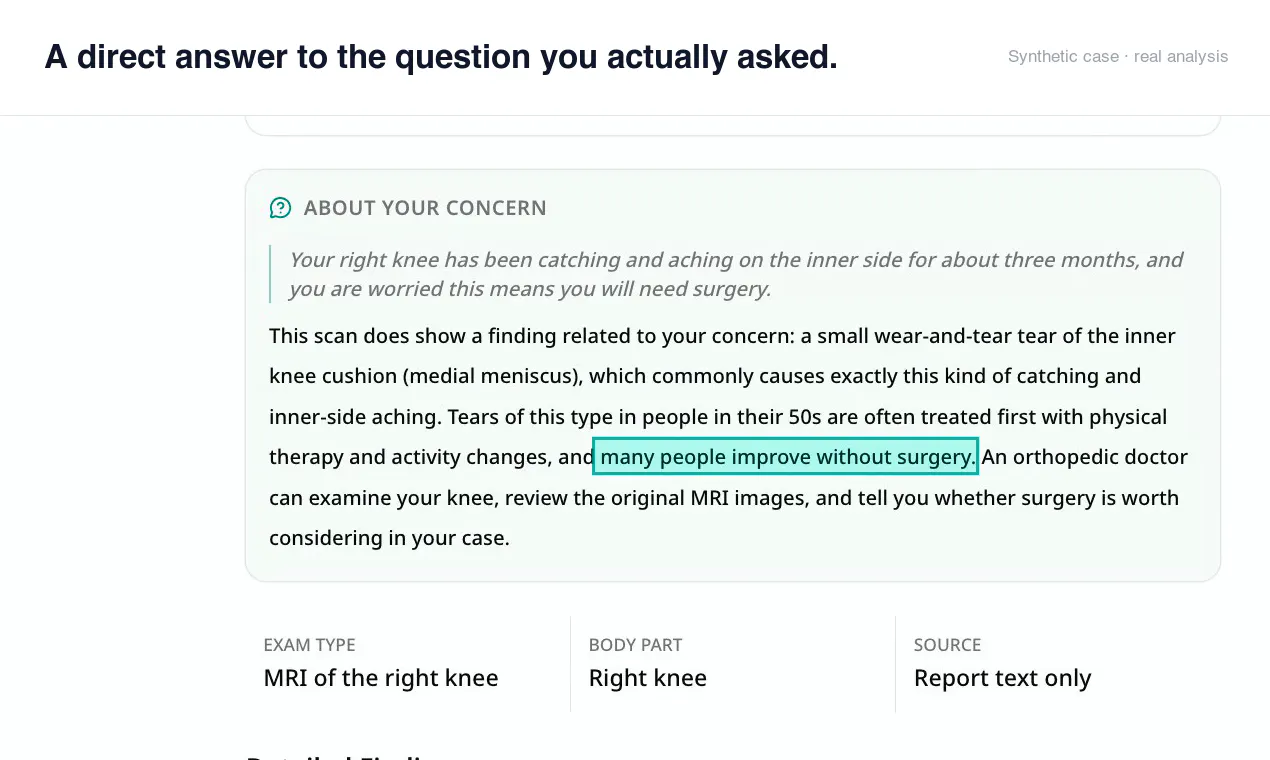
Task: Click the words 'physical therapy' in the paragraph
Action: coord(1127,417)
